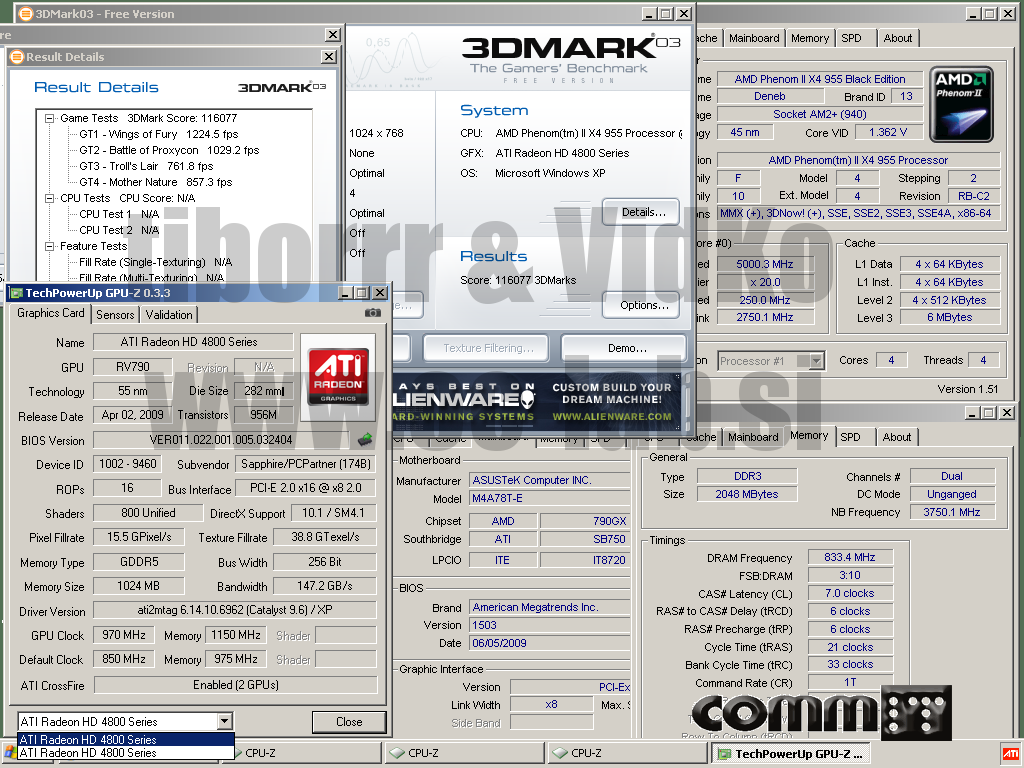Image resolution: width=1024 pixels, height=768 pixels.
Task: Click the GPU-Z Name field ATI Radeon HD 4800 Series
Action: click(193, 342)
